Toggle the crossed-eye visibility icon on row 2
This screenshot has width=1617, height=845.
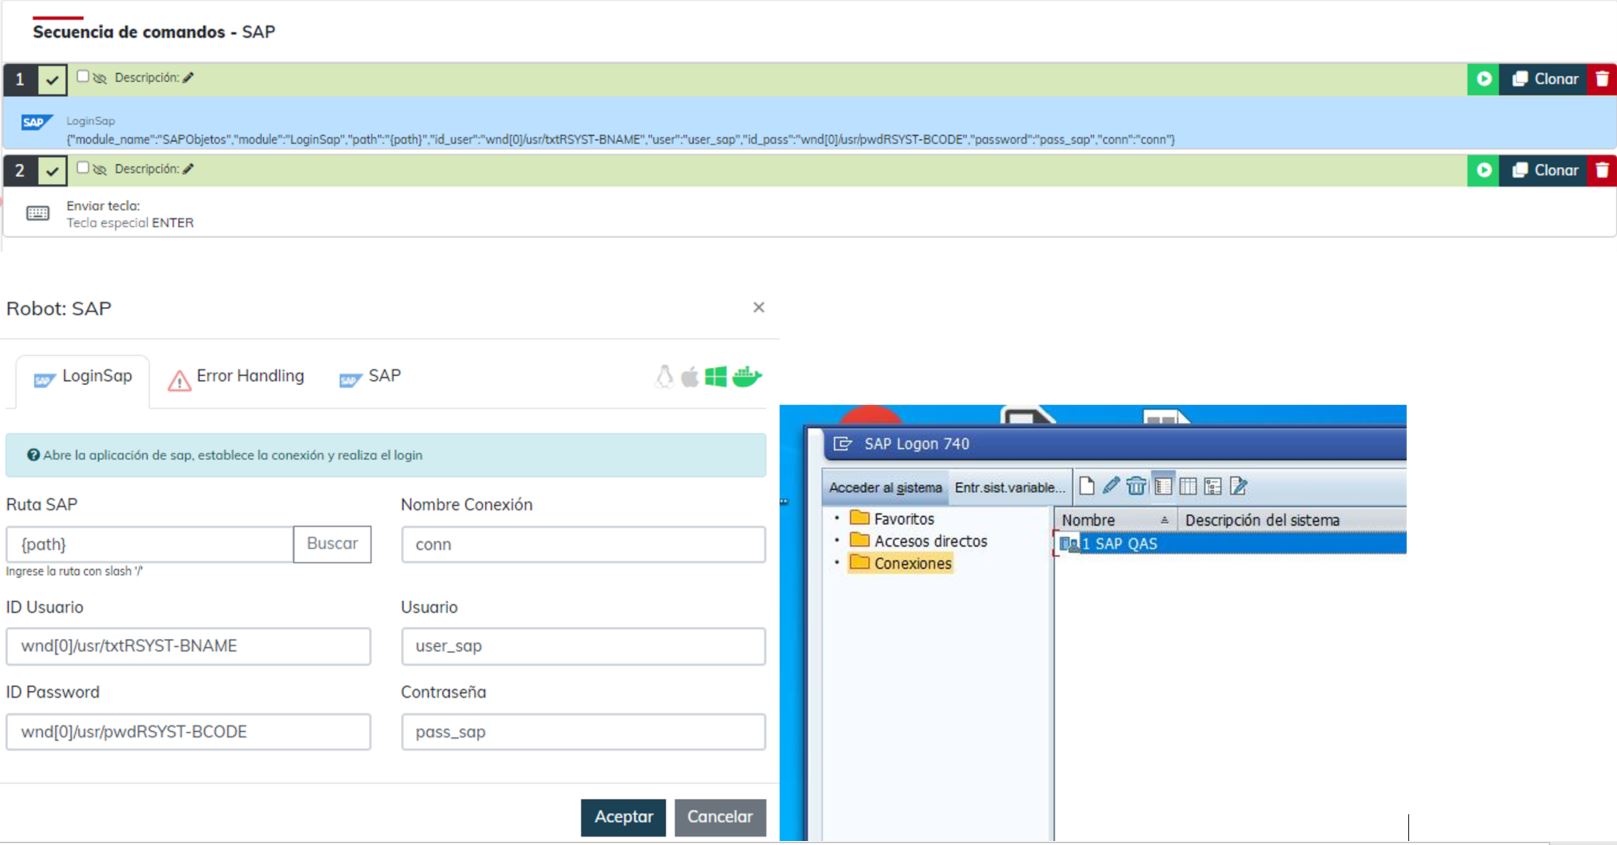pyautogui.click(x=100, y=169)
